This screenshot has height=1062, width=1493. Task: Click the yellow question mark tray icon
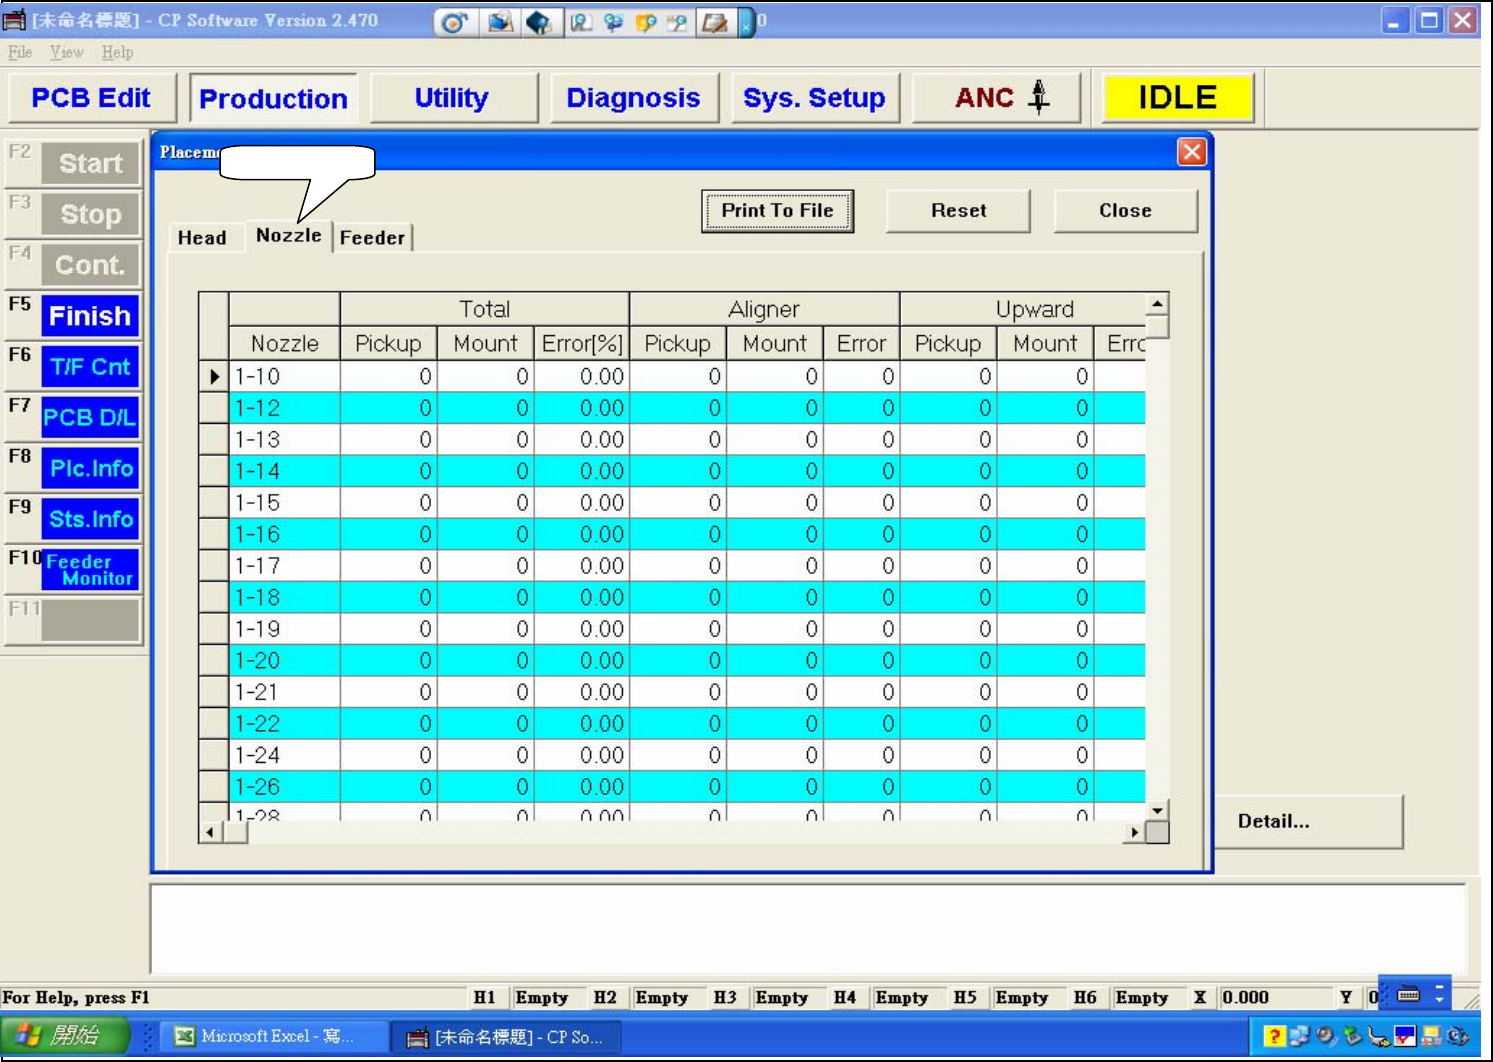click(x=1273, y=1036)
